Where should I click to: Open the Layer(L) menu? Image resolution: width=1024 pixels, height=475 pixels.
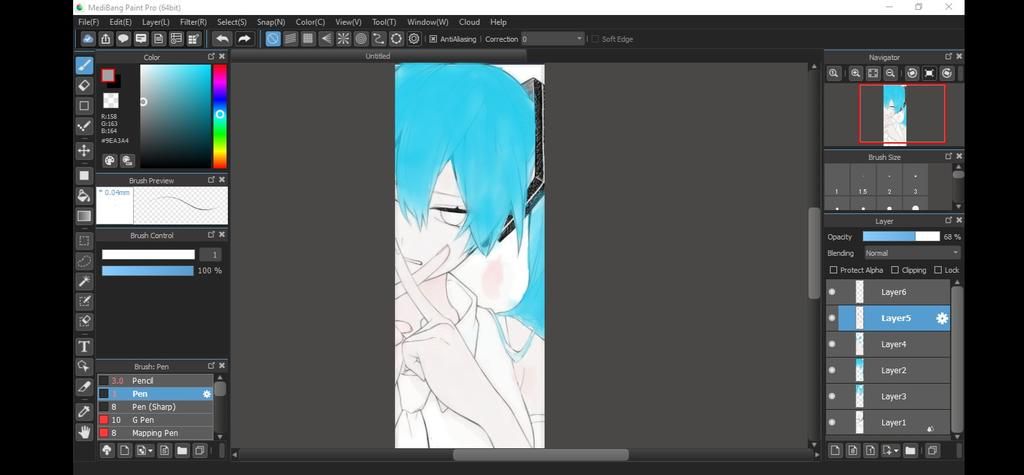[x=155, y=22]
